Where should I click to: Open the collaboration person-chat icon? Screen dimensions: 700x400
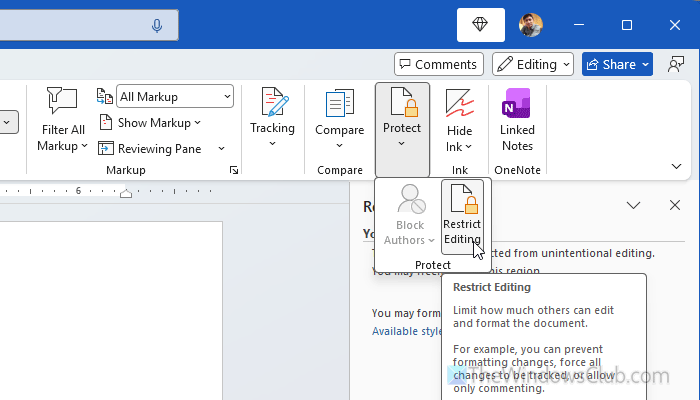676,64
